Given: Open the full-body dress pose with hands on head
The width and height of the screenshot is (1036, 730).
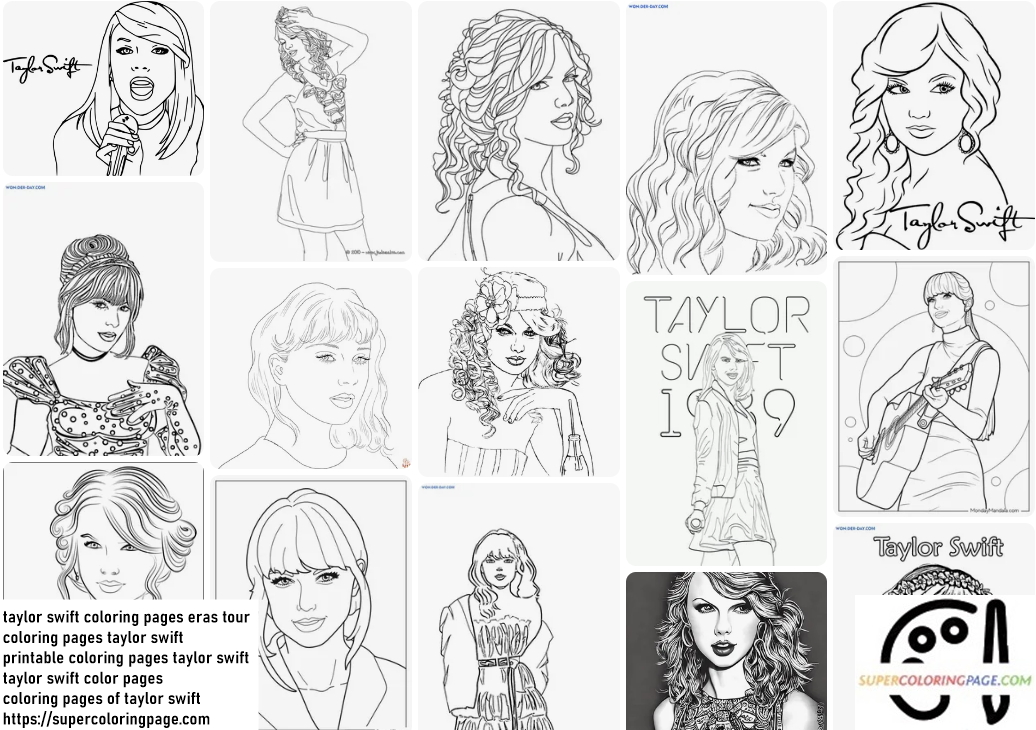Looking at the screenshot, I should click(x=311, y=131).
